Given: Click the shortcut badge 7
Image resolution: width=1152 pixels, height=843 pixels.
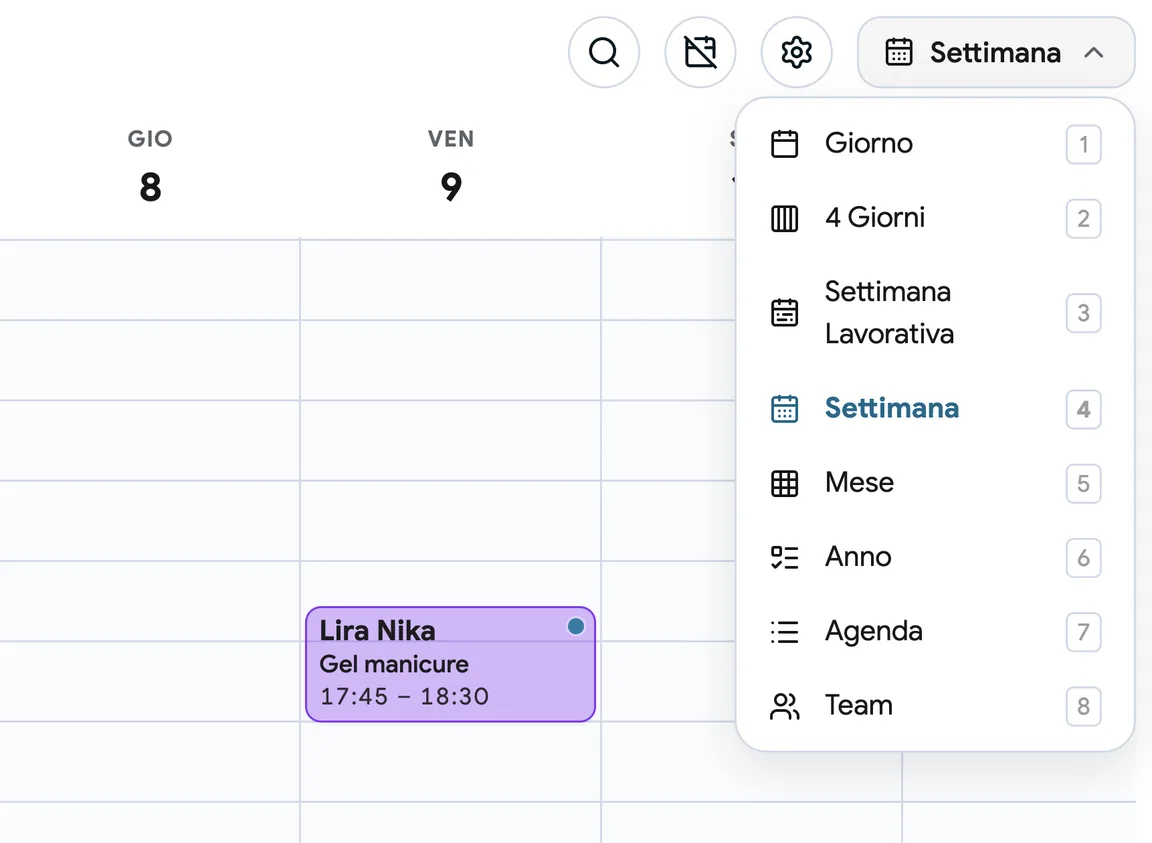Looking at the screenshot, I should tap(1083, 632).
